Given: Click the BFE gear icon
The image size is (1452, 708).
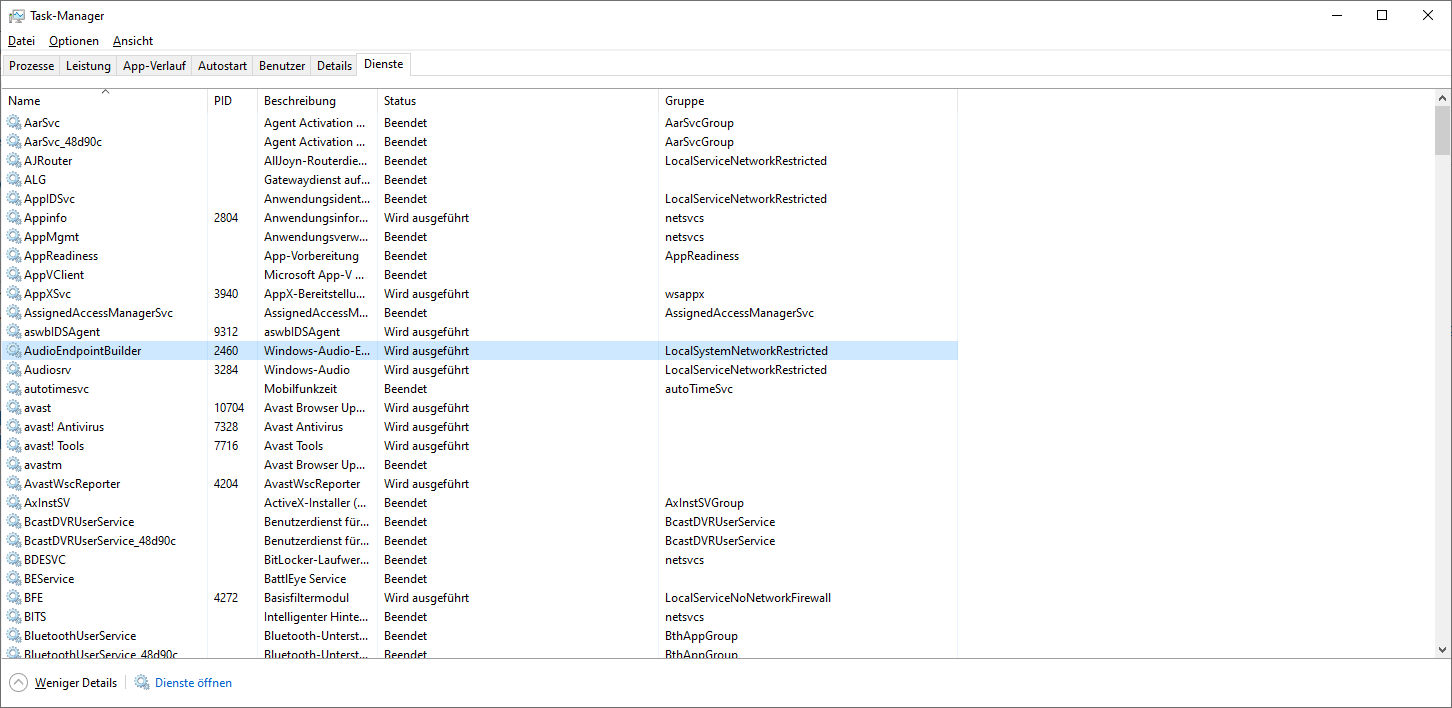Looking at the screenshot, I should click(x=14, y=598).
